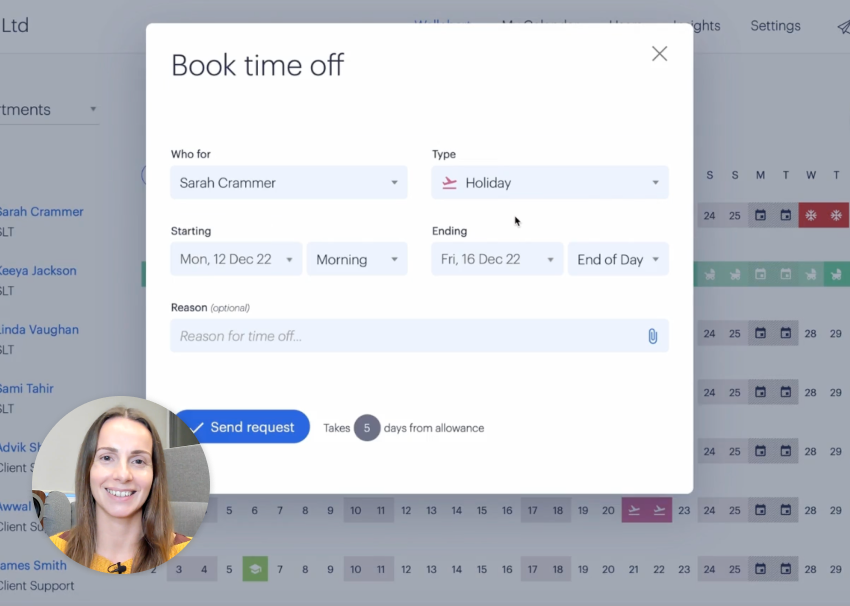Click the paper plane icon in top navigation
Image resolution: width=850 pixels, height=606 pixels.
842,26
